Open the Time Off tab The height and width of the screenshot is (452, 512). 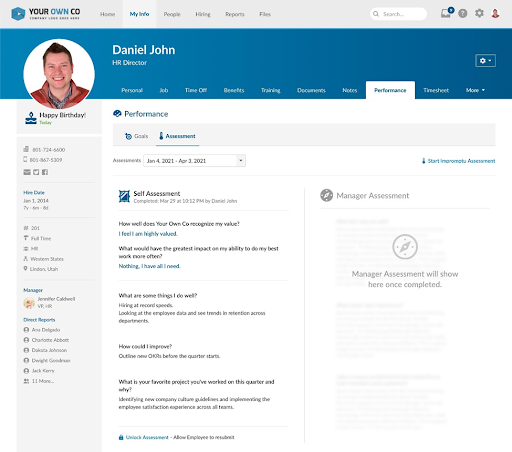[x=196, y=90]
